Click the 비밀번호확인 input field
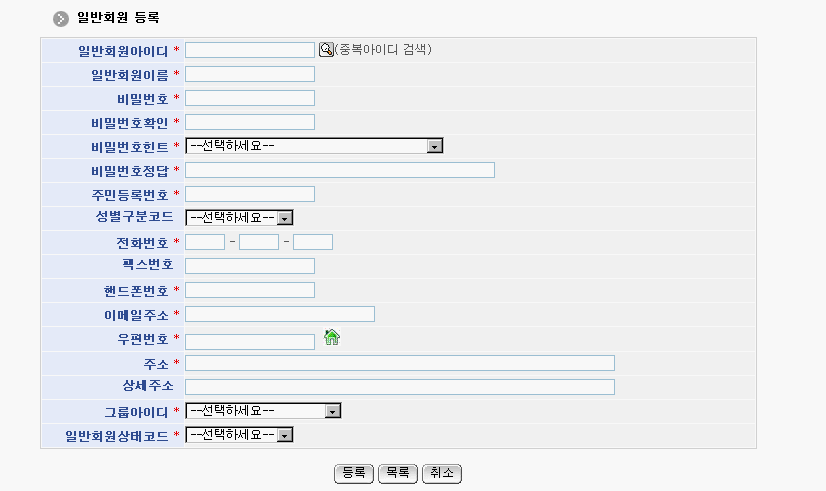826x491 pixels. (x=250, y=122)
